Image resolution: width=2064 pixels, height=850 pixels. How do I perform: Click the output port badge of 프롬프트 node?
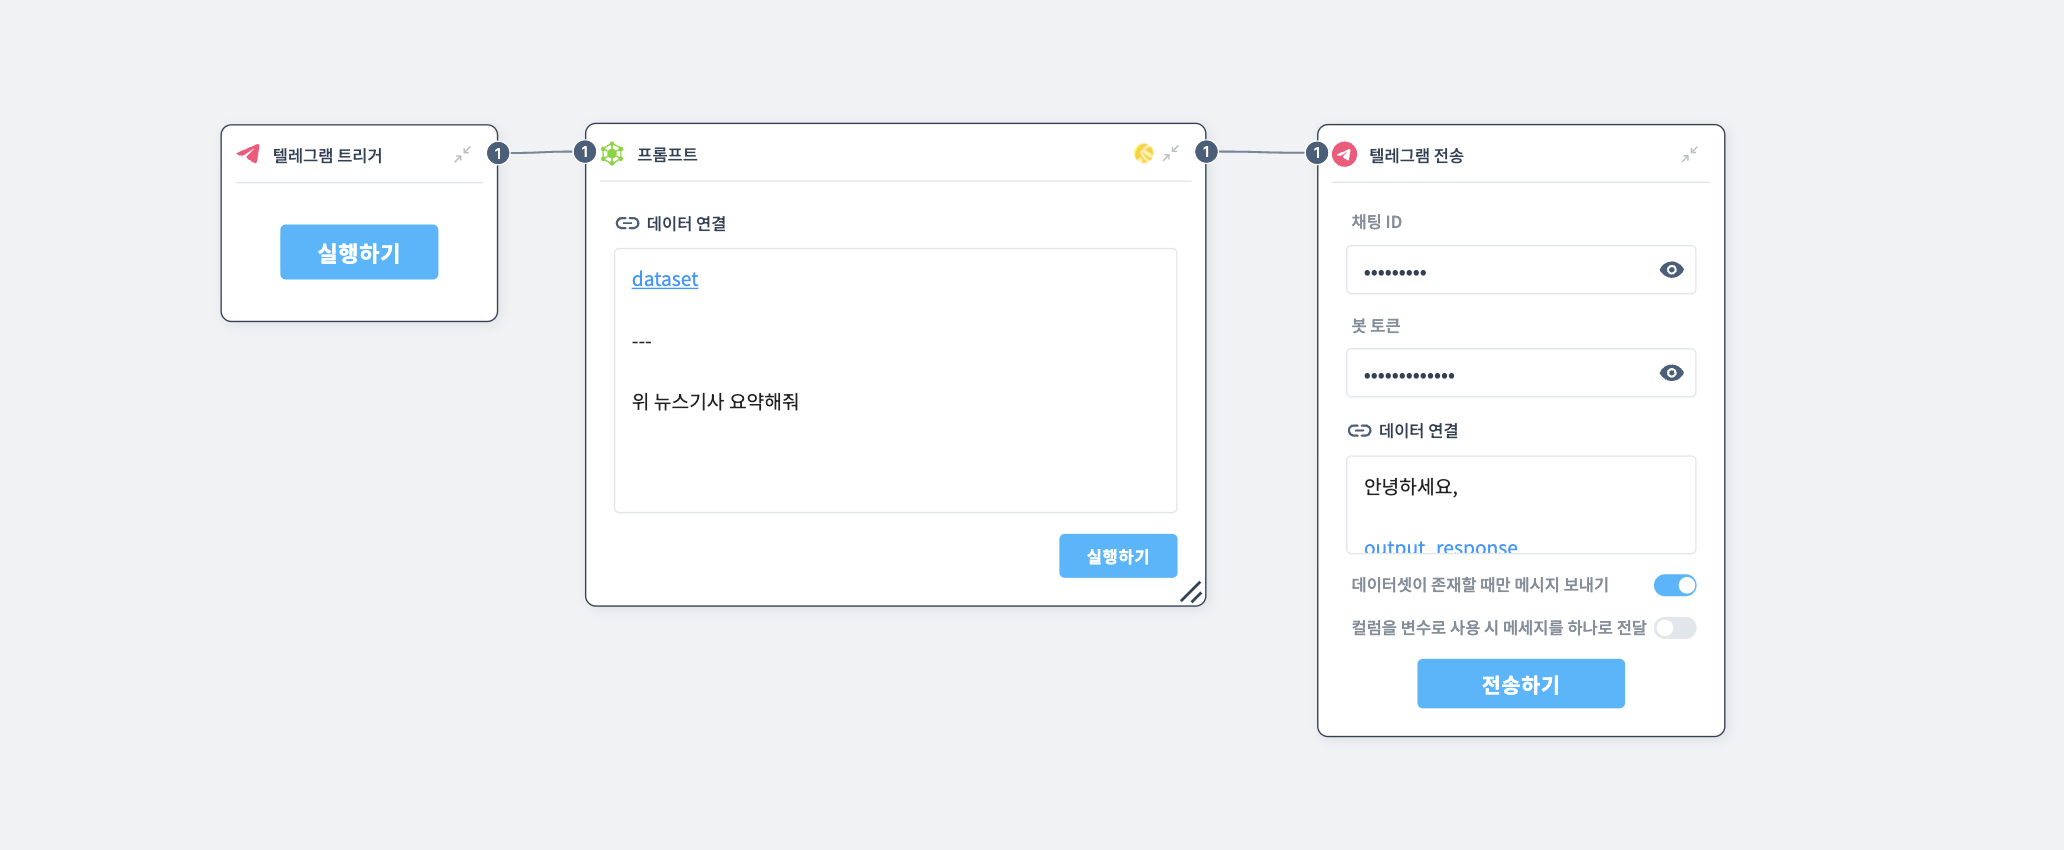point(1206,152)
